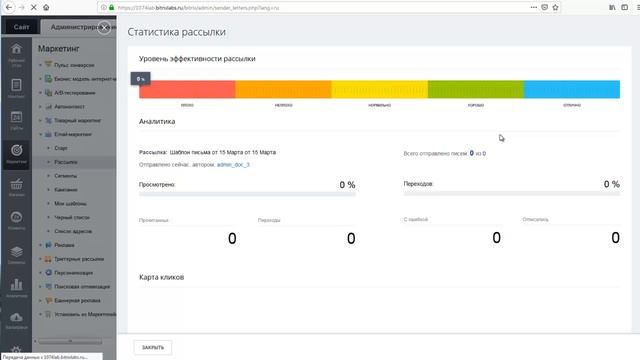This screenshot has height=360, width=640.
Task: Click the Статистика рассылки heading
Action: pos(176,32)
